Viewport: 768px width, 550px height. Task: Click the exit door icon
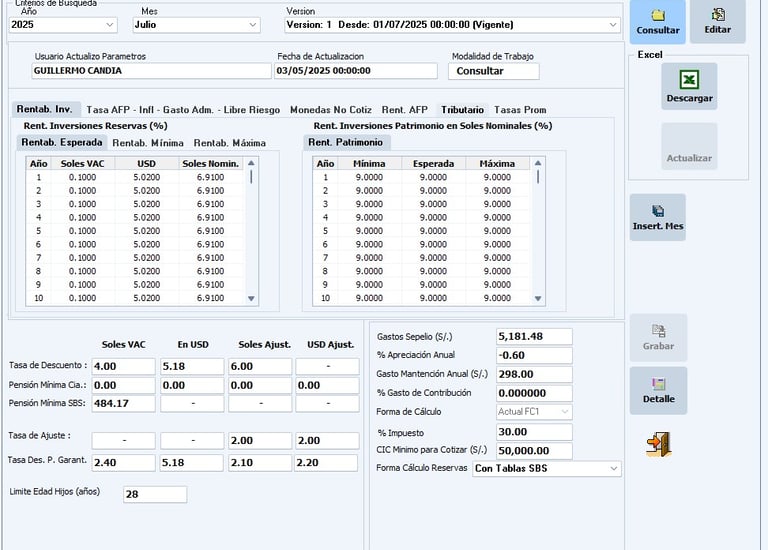point(659,444)
